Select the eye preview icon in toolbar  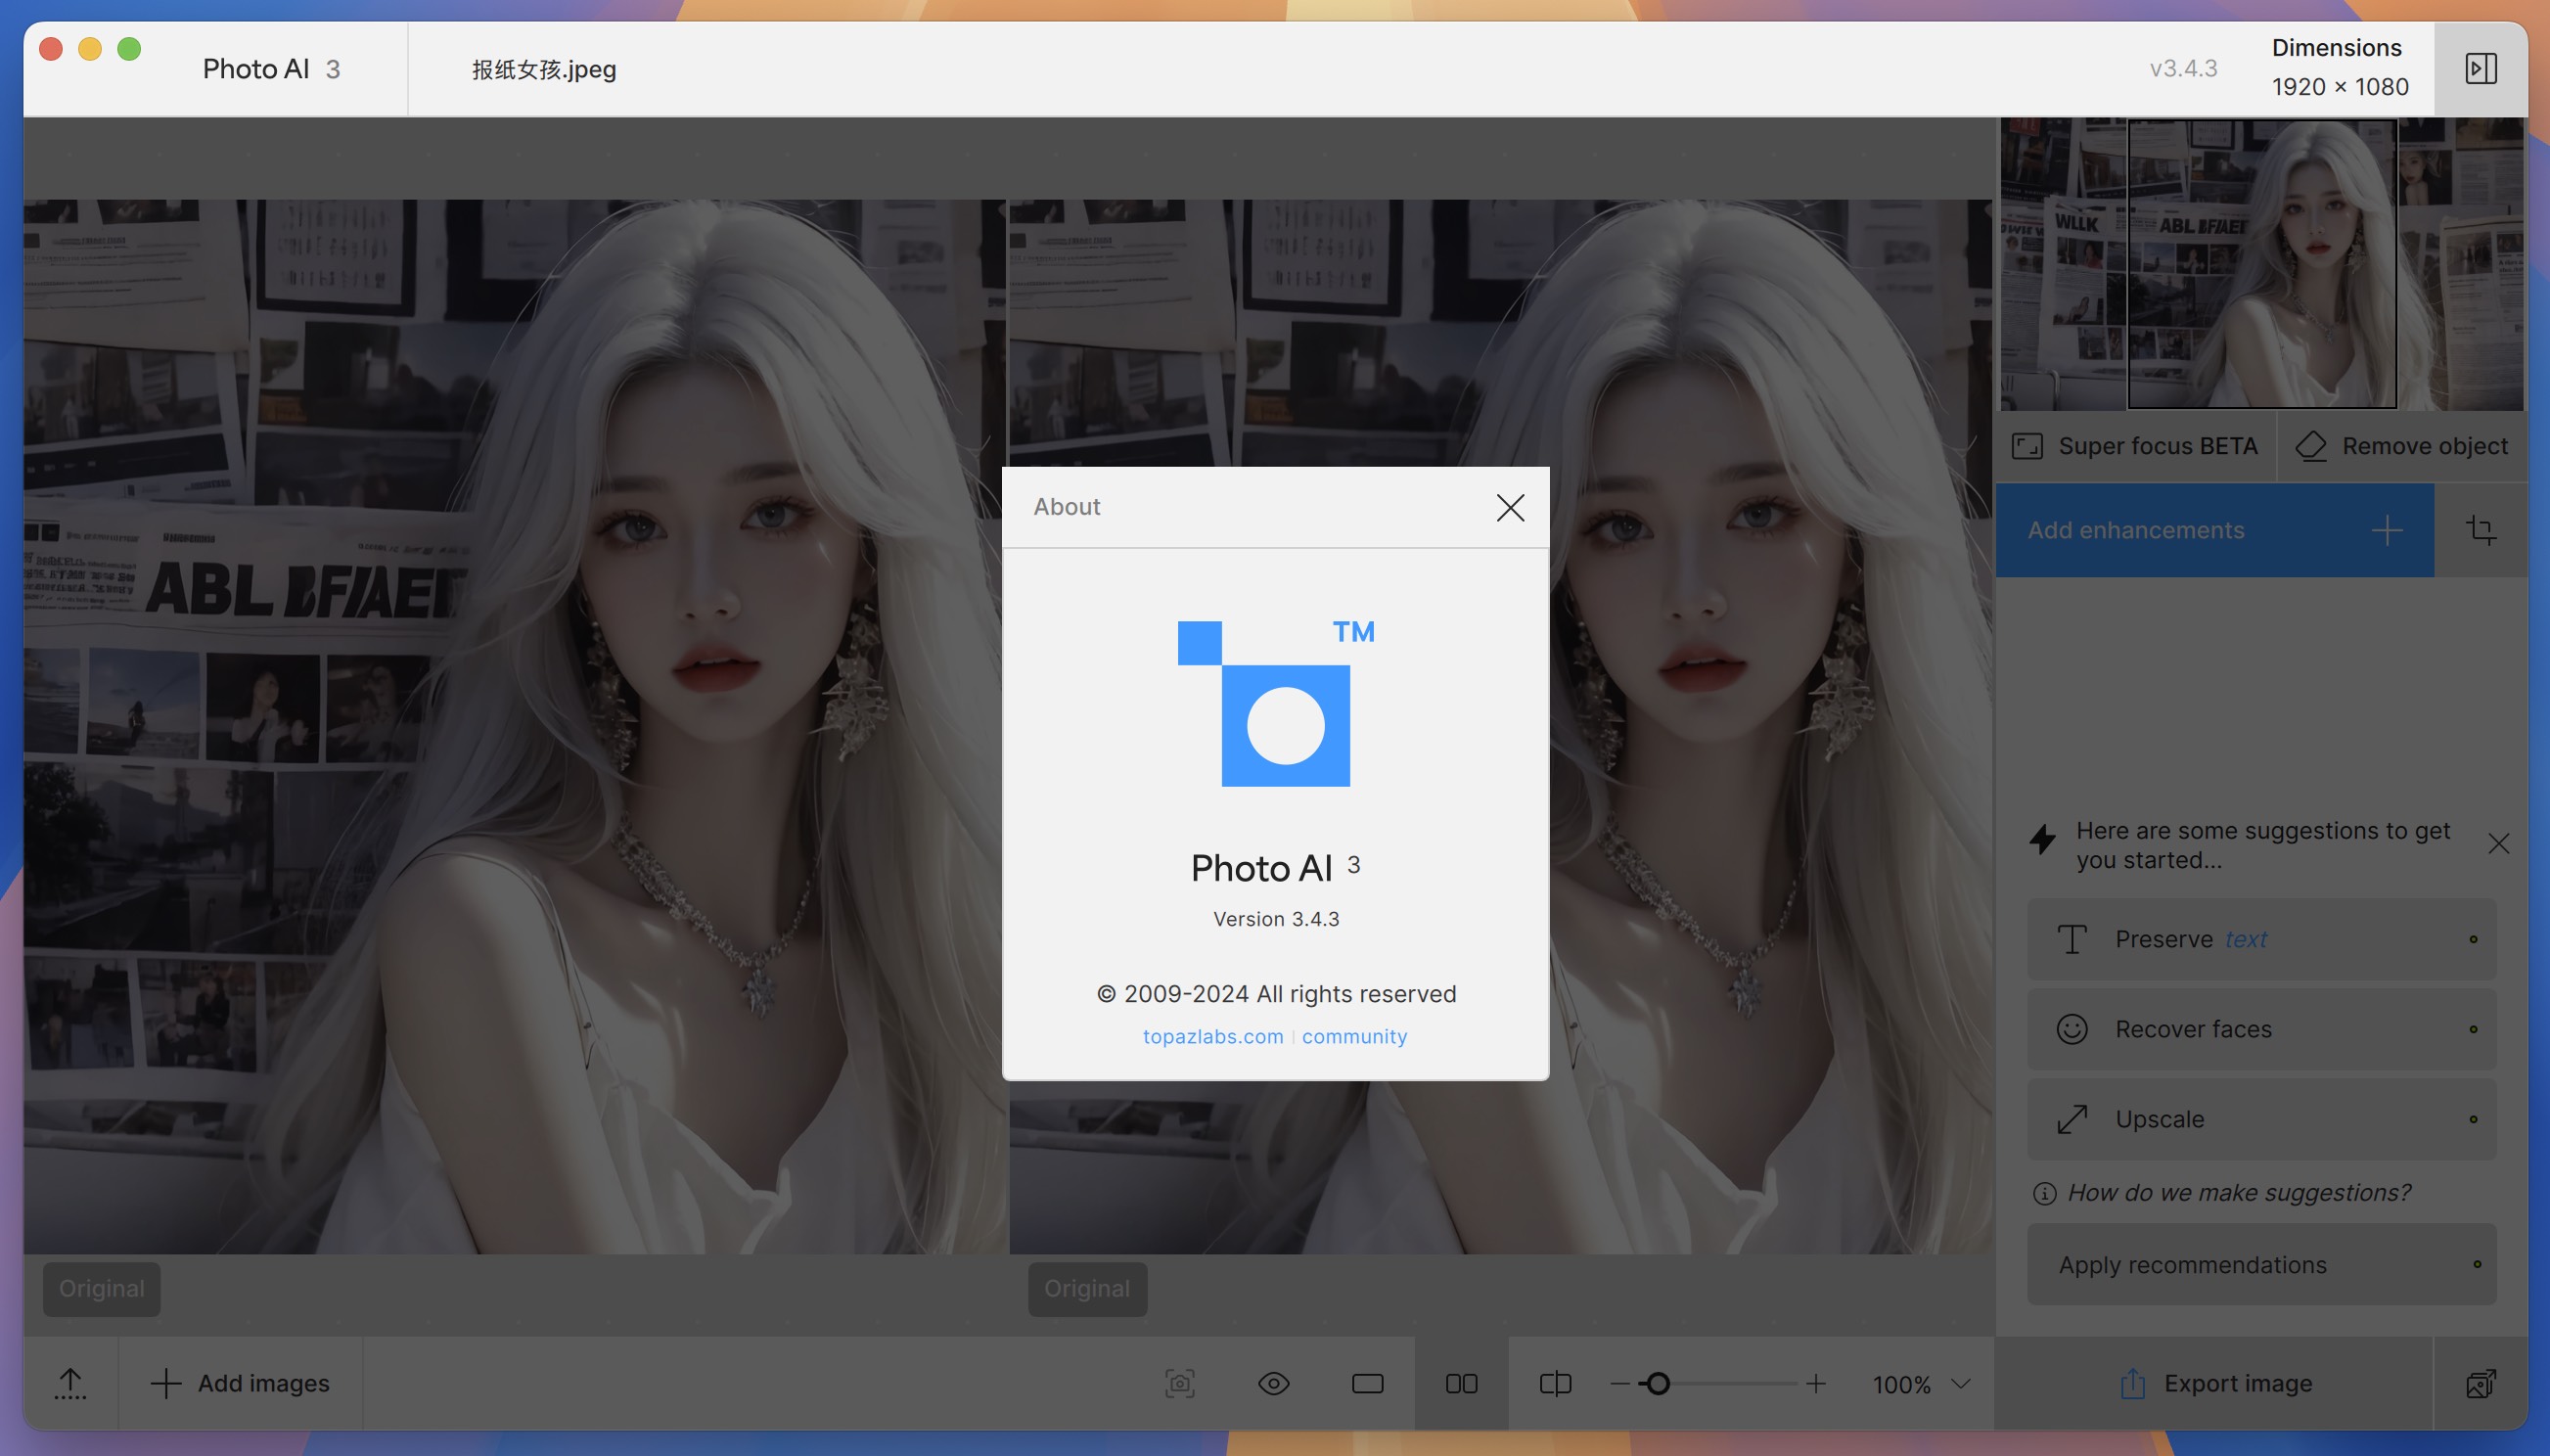[1273, 1383]
